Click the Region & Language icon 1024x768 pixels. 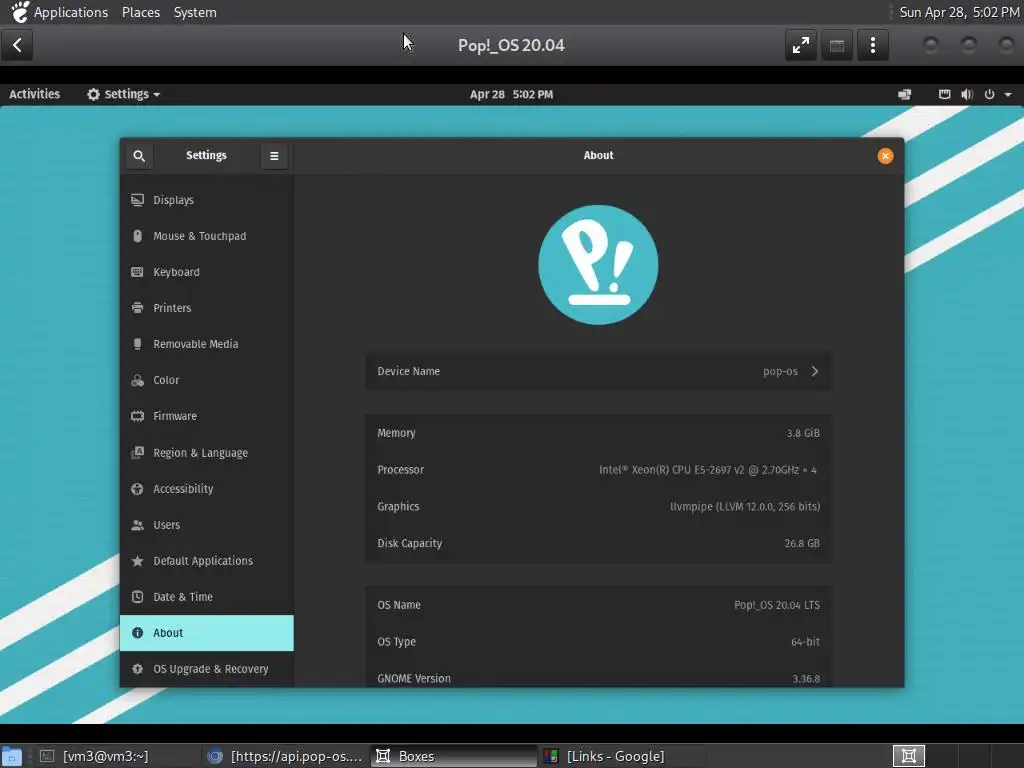pos(137,453)
